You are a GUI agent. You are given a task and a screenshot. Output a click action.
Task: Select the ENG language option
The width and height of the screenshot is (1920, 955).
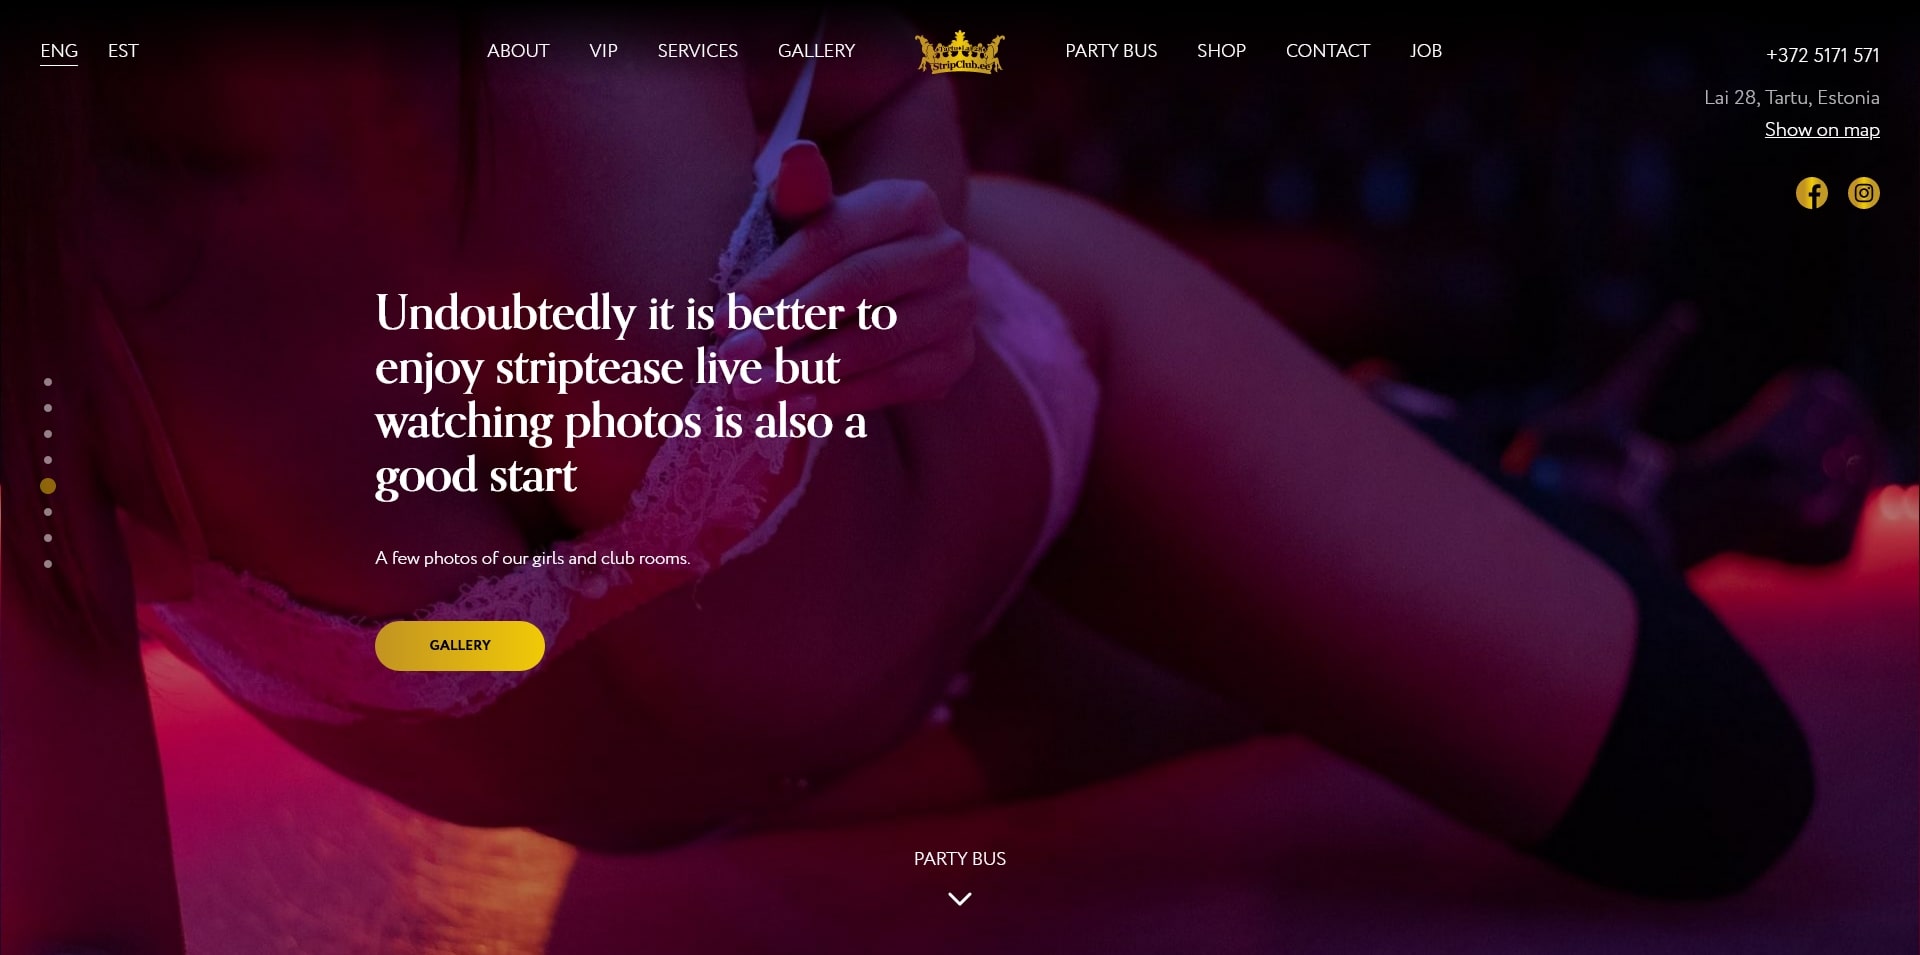coord(59,51)
